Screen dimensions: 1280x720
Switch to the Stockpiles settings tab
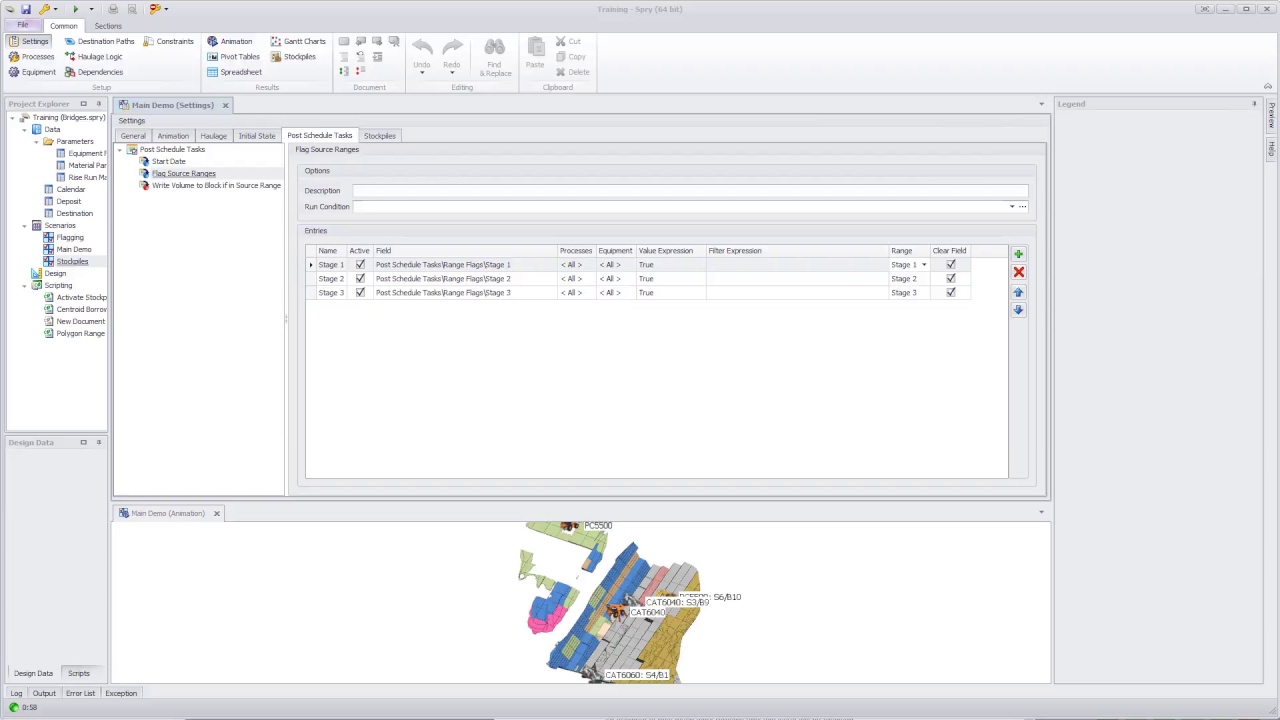(x=380, y=136)
